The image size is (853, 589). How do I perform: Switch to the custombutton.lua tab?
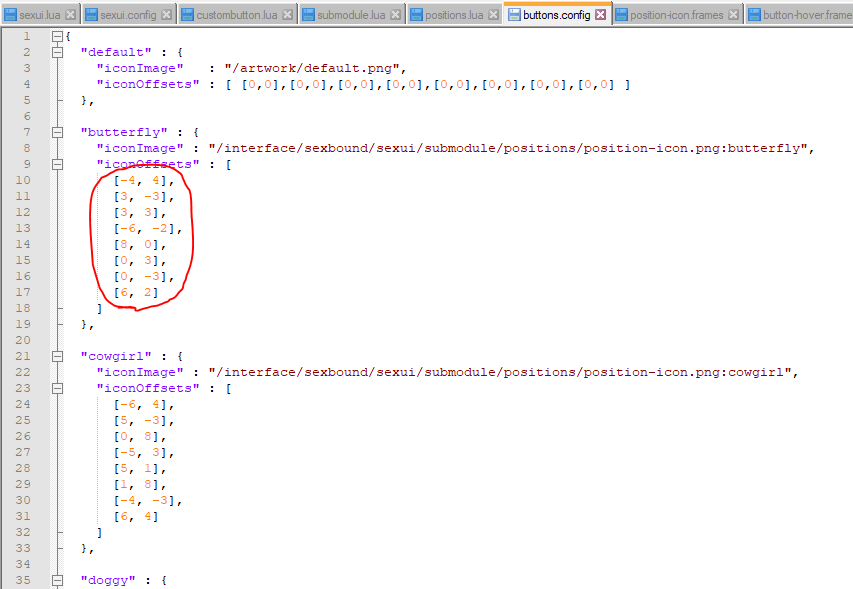pyautogui.click(x=237, y=15)
